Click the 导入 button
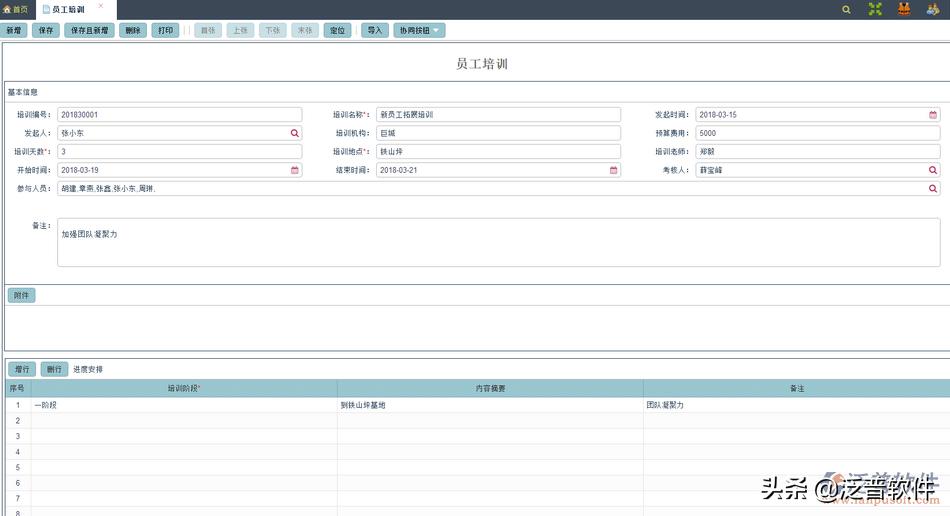 (x=375, y=30)
